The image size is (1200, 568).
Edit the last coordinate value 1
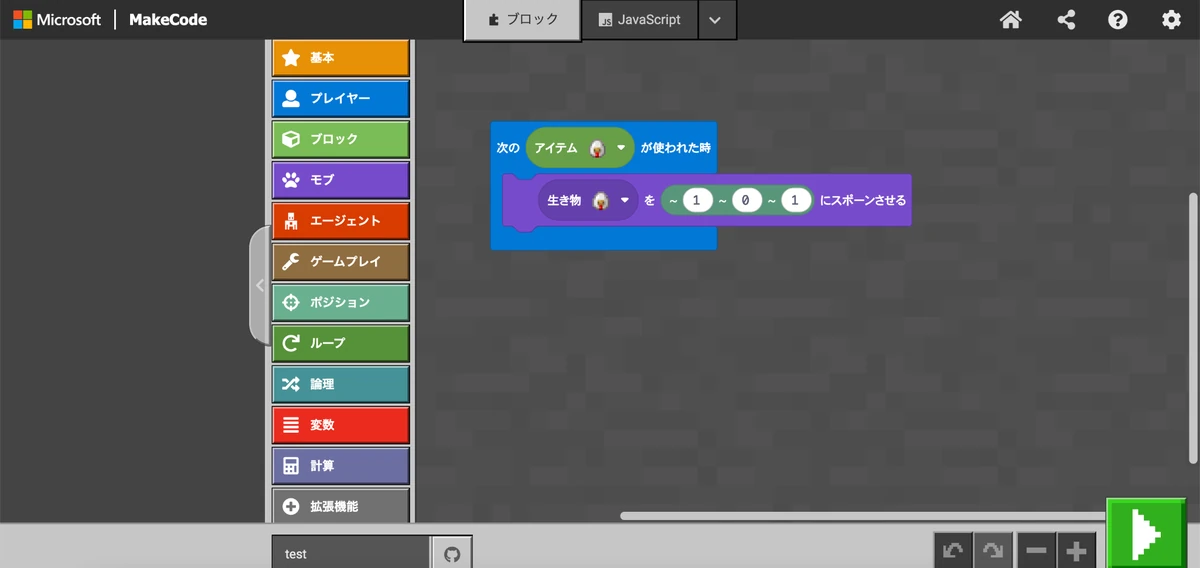point(796,201)
